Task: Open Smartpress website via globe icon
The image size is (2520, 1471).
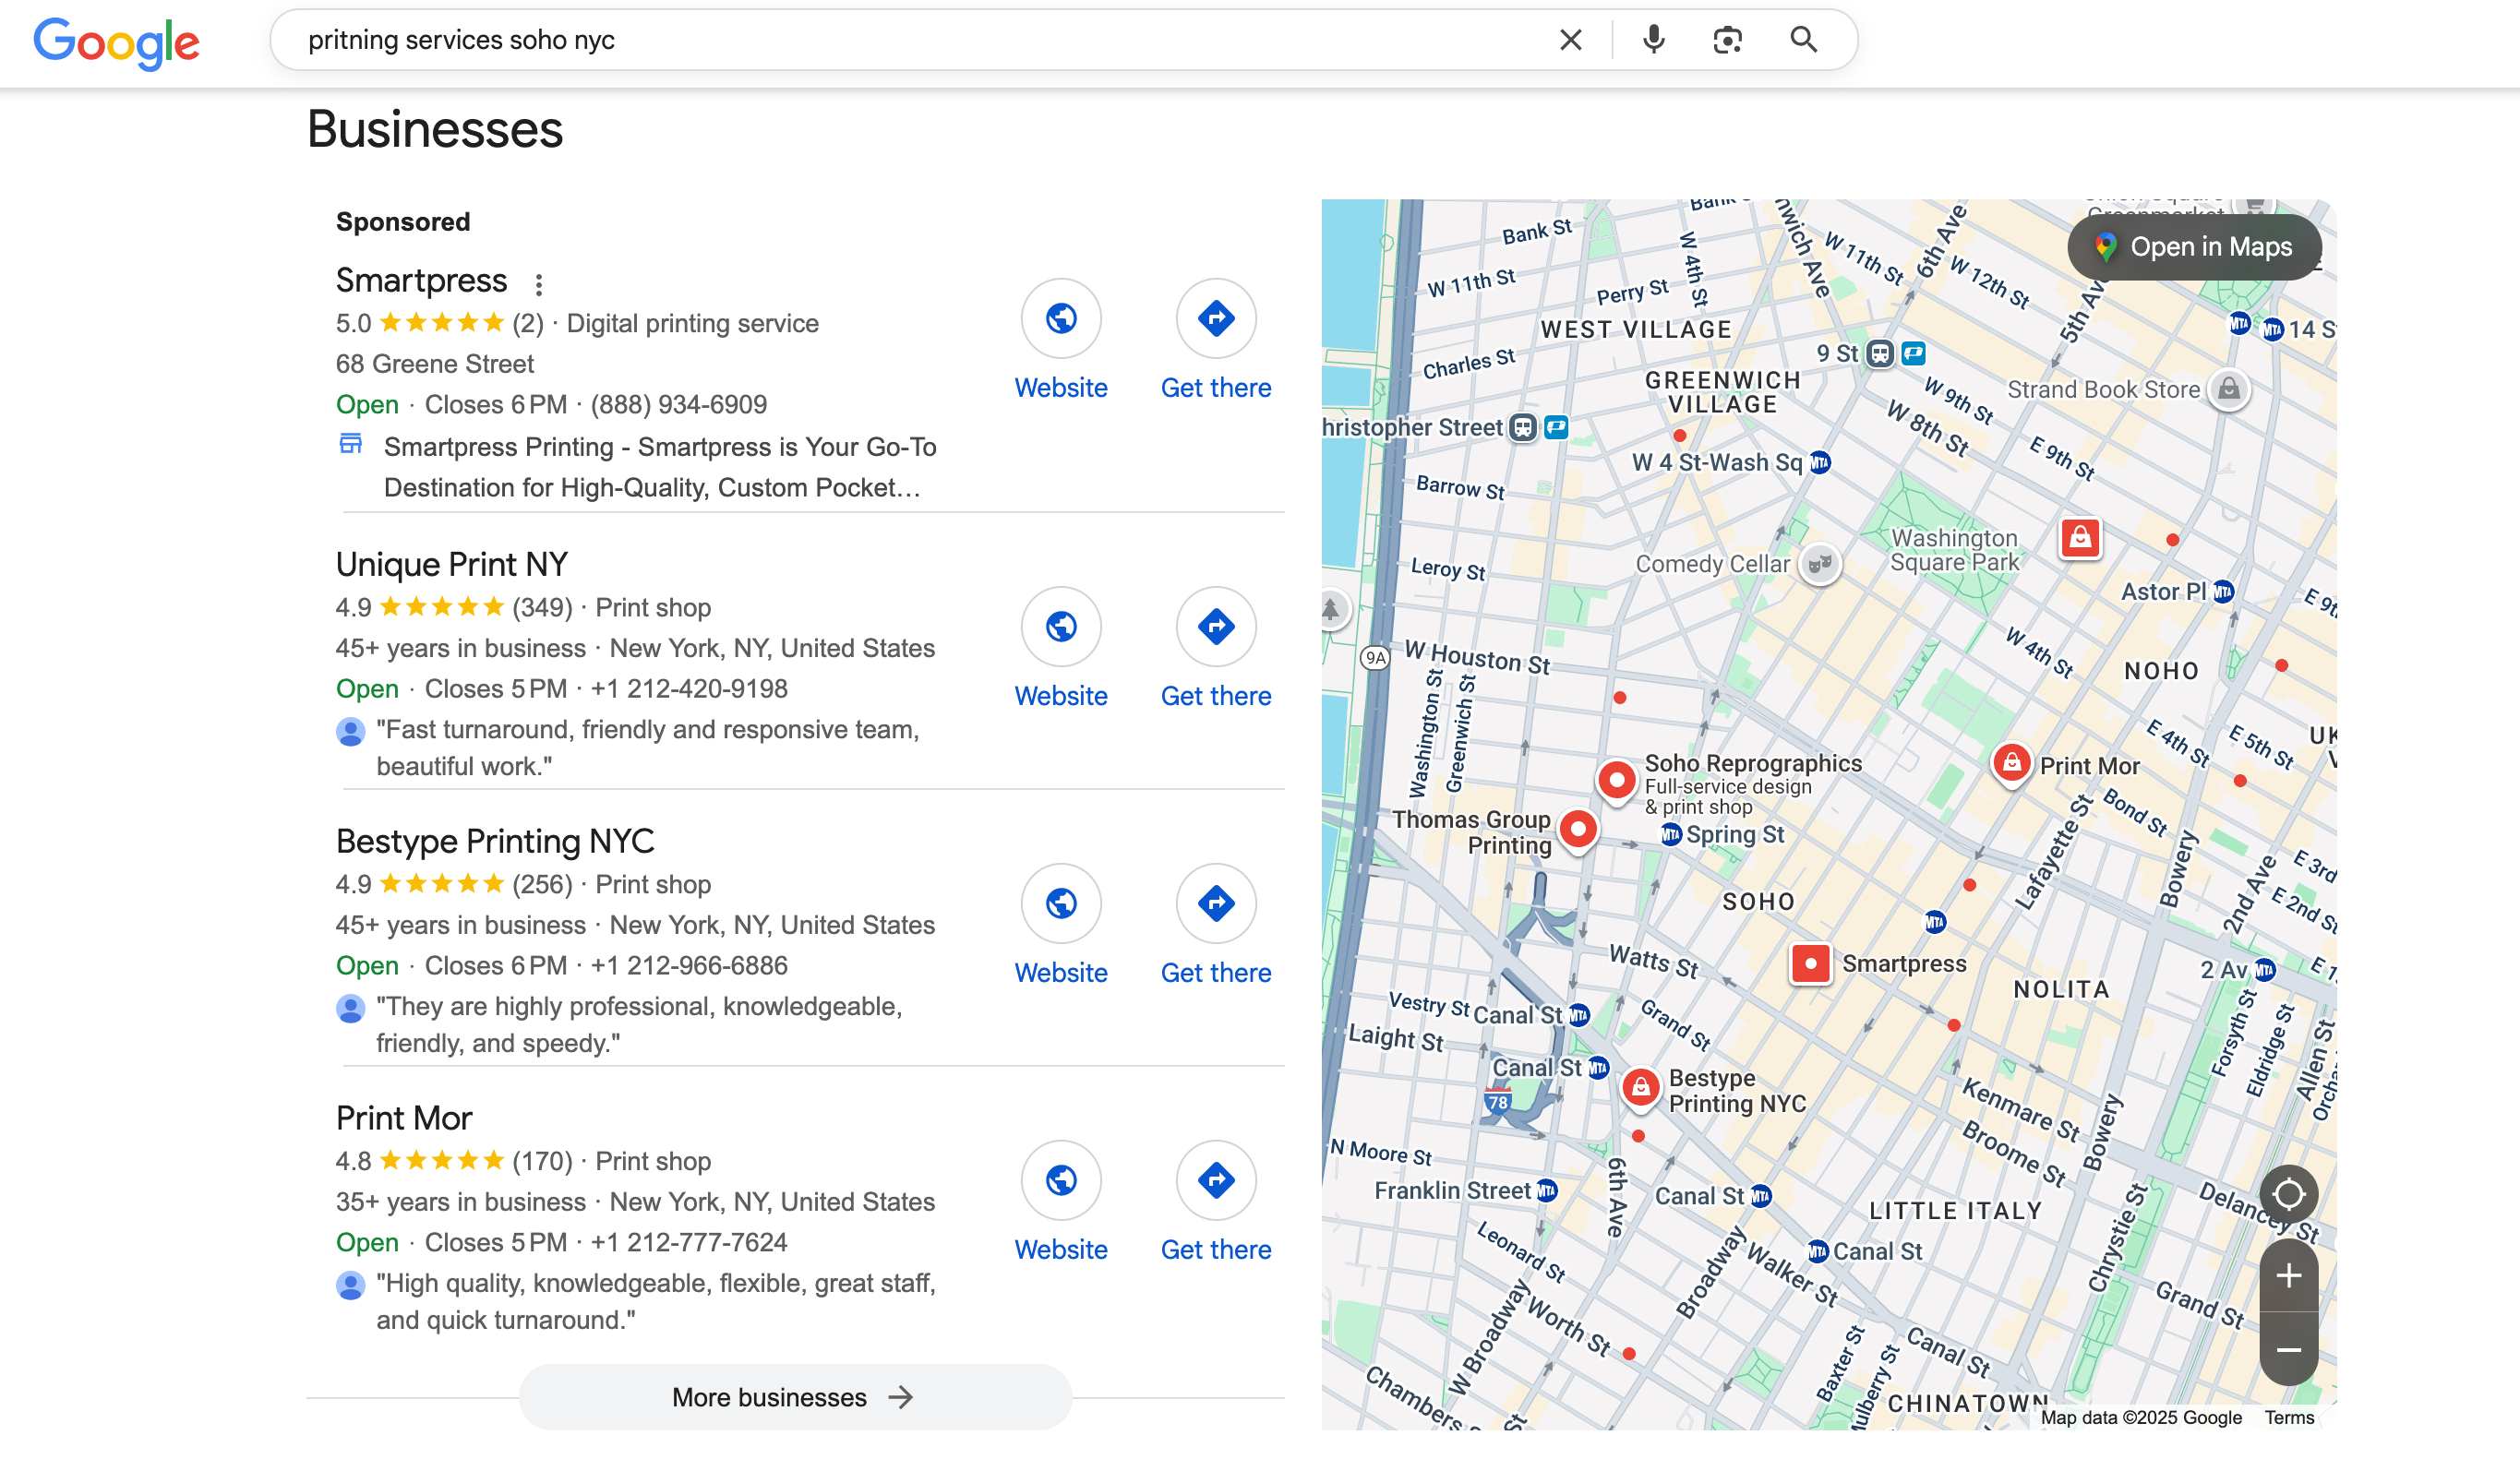Action: point(1060,319)
